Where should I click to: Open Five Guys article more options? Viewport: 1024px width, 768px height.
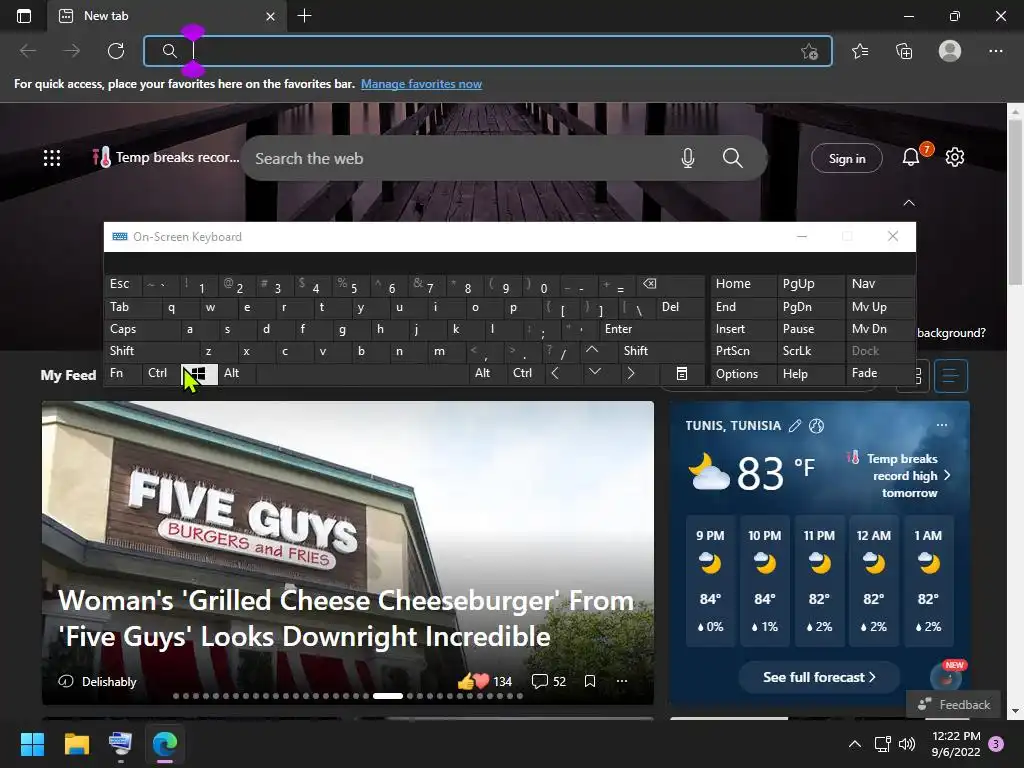coord(622,681)
